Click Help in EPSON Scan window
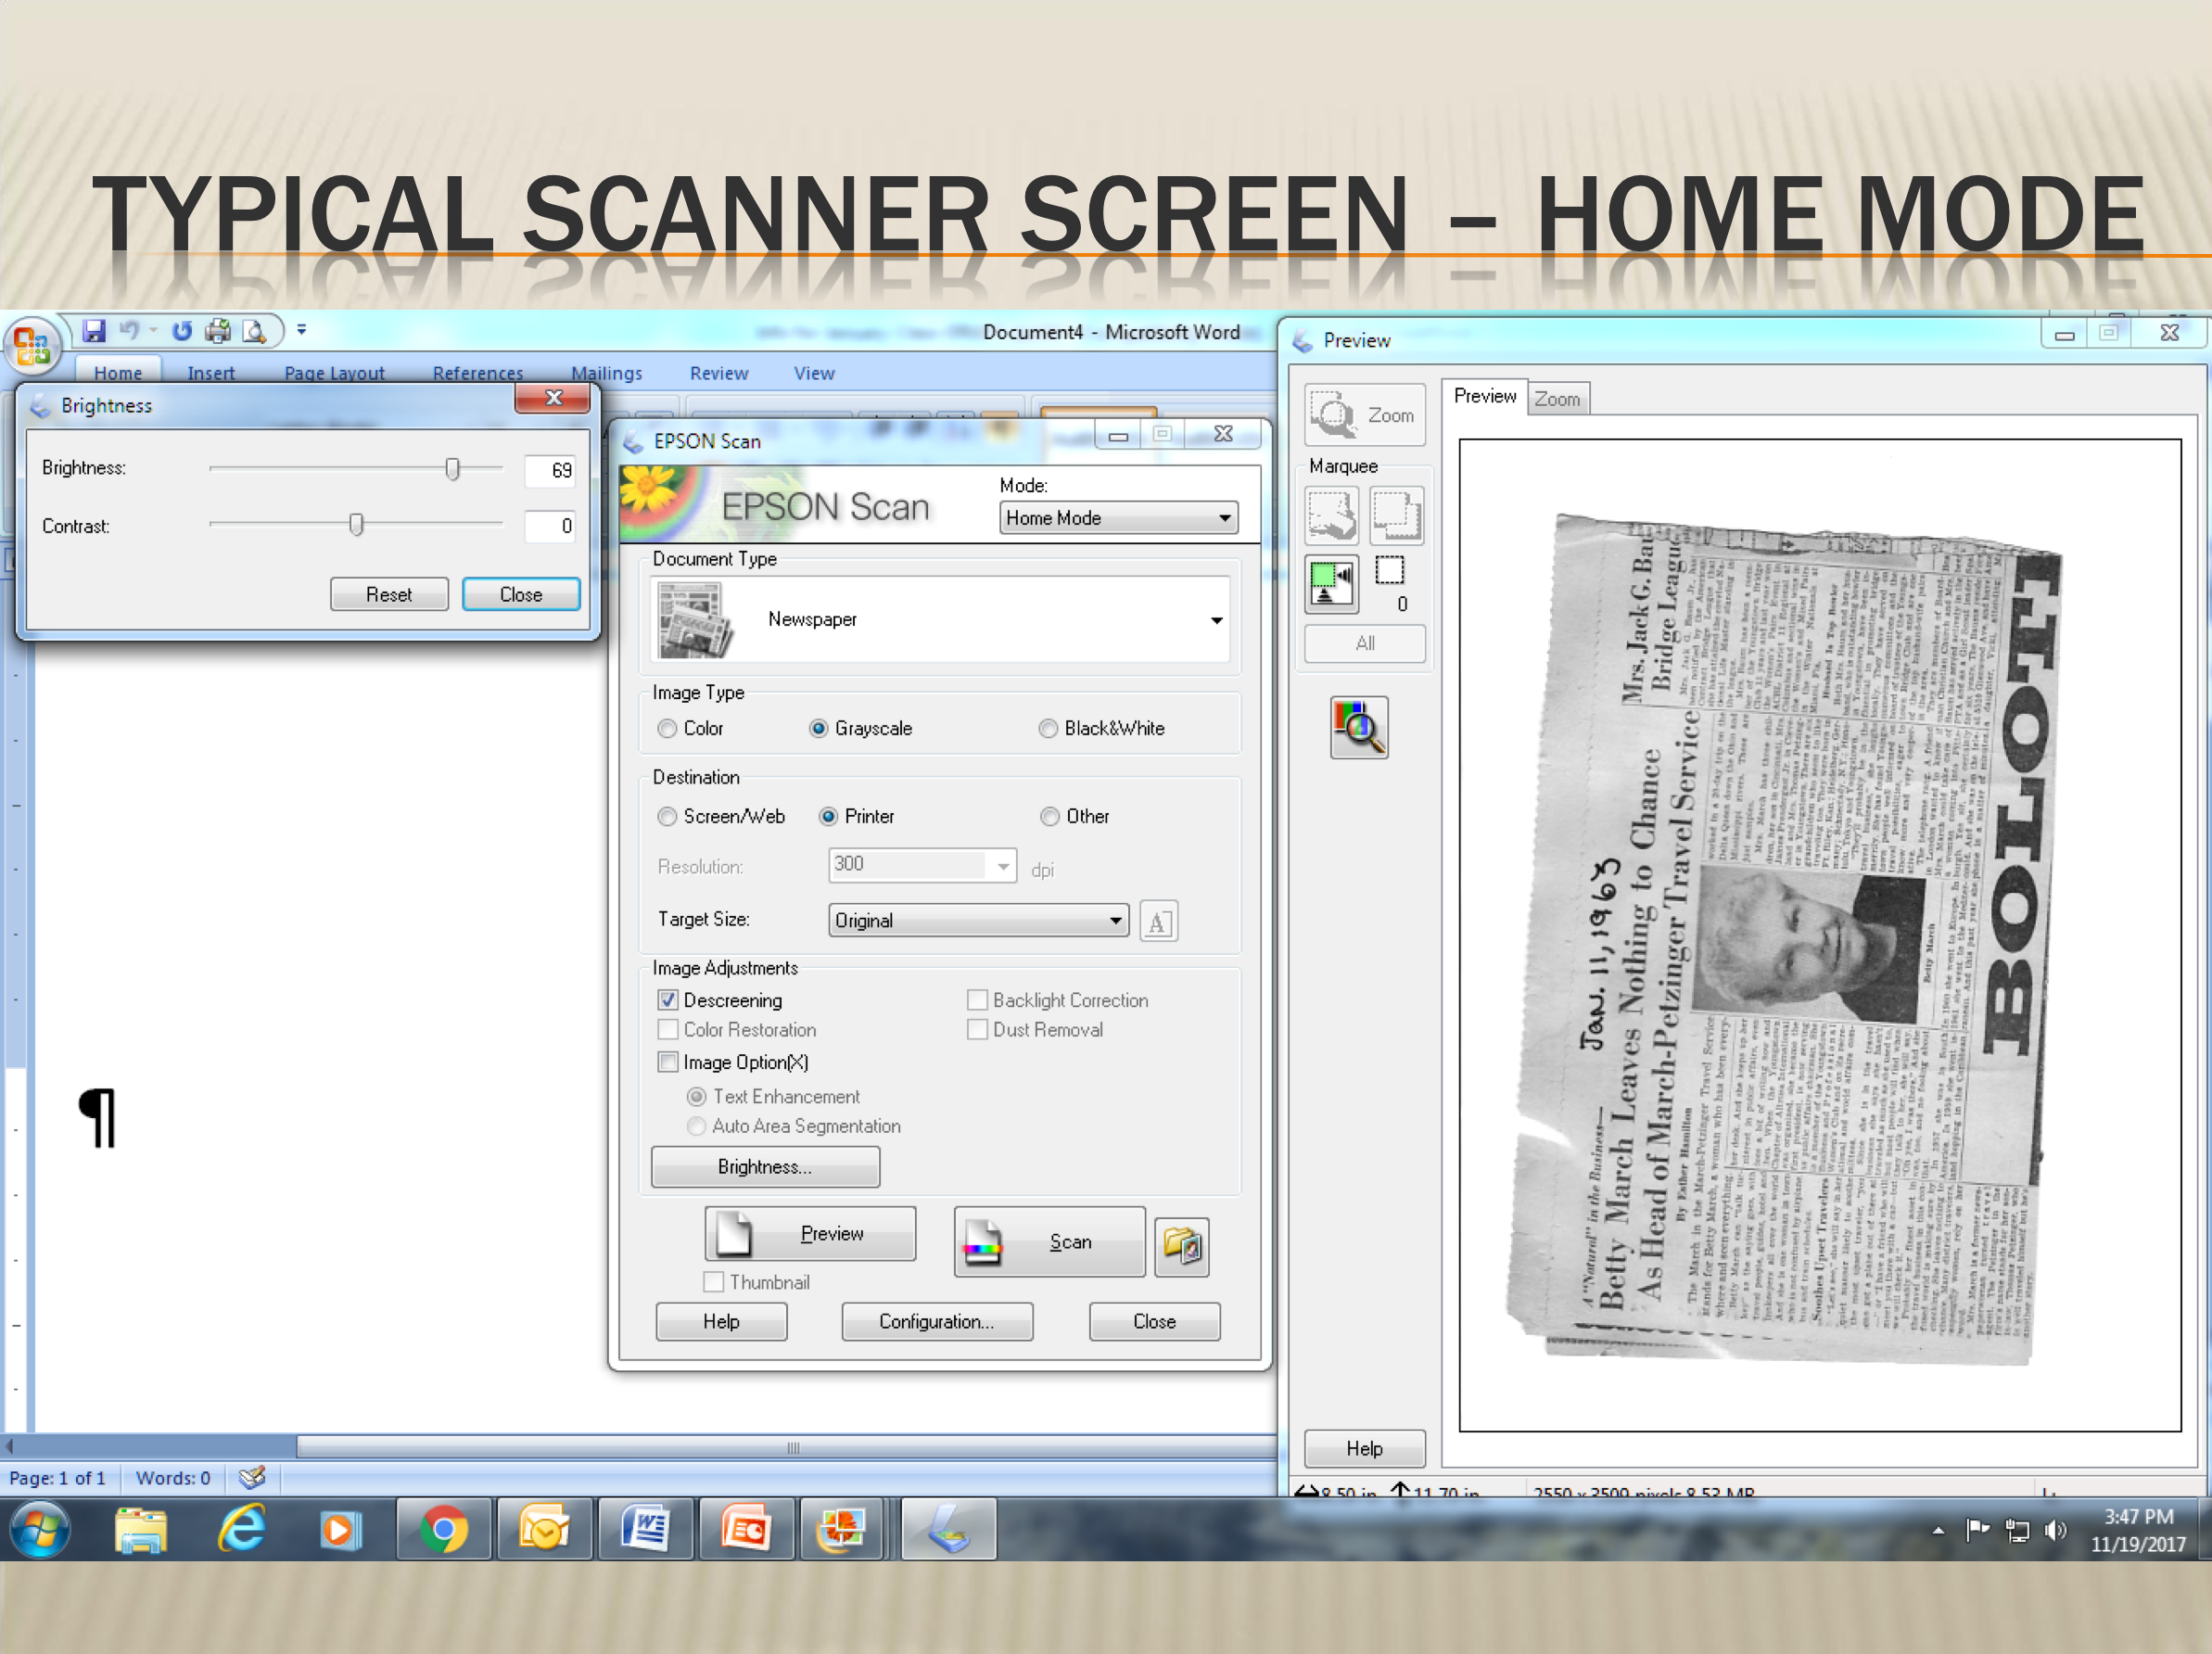2212x1654 pixels. point(721,1321)
